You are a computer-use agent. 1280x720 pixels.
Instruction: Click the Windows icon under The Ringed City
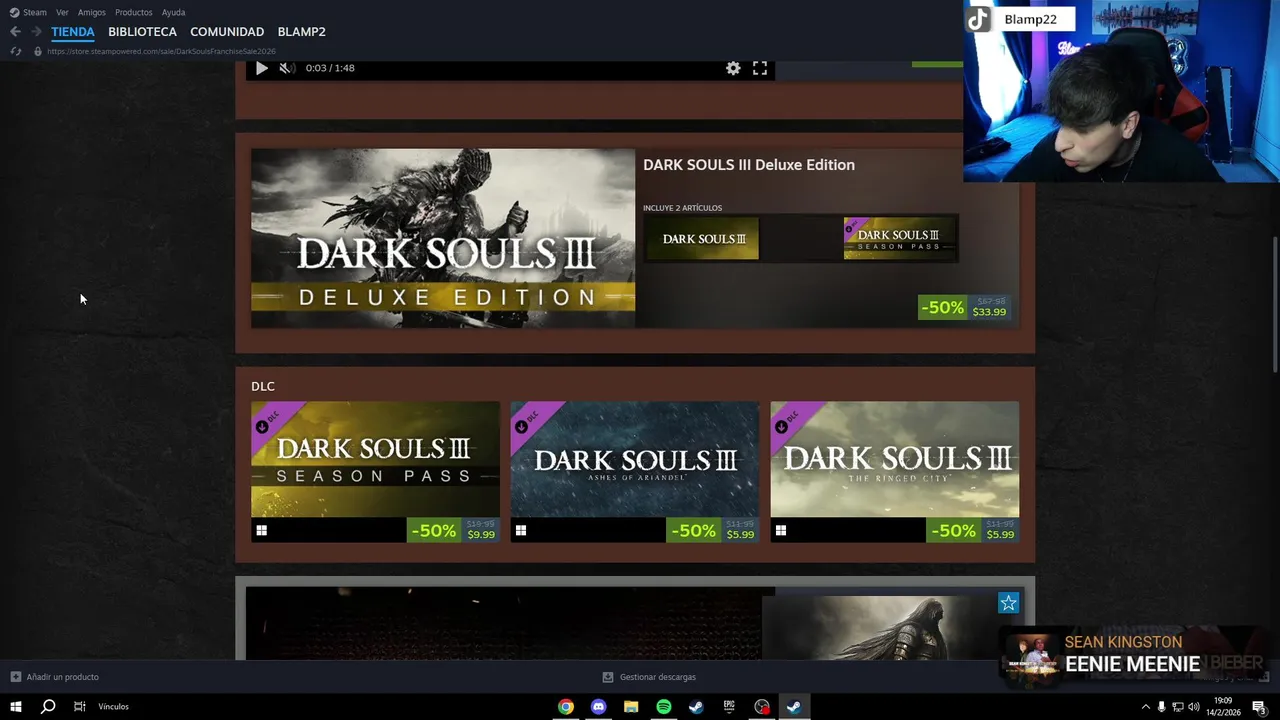coord(781,531)
